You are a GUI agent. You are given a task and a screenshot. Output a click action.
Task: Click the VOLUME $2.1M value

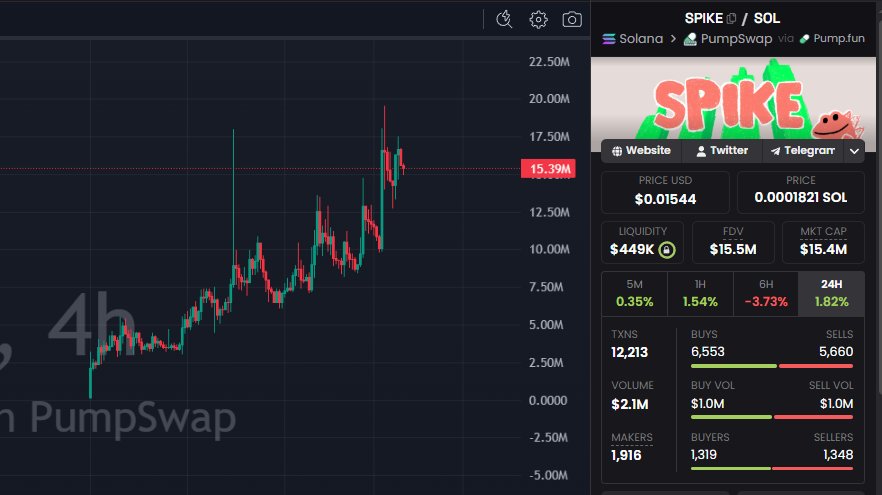pyautogui.click(x=629, y=404)
